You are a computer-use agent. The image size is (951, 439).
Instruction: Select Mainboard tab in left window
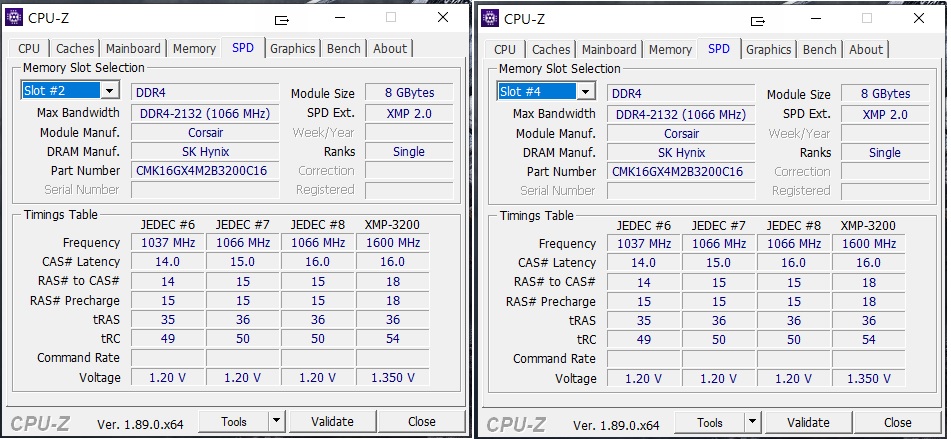point(133,49)
